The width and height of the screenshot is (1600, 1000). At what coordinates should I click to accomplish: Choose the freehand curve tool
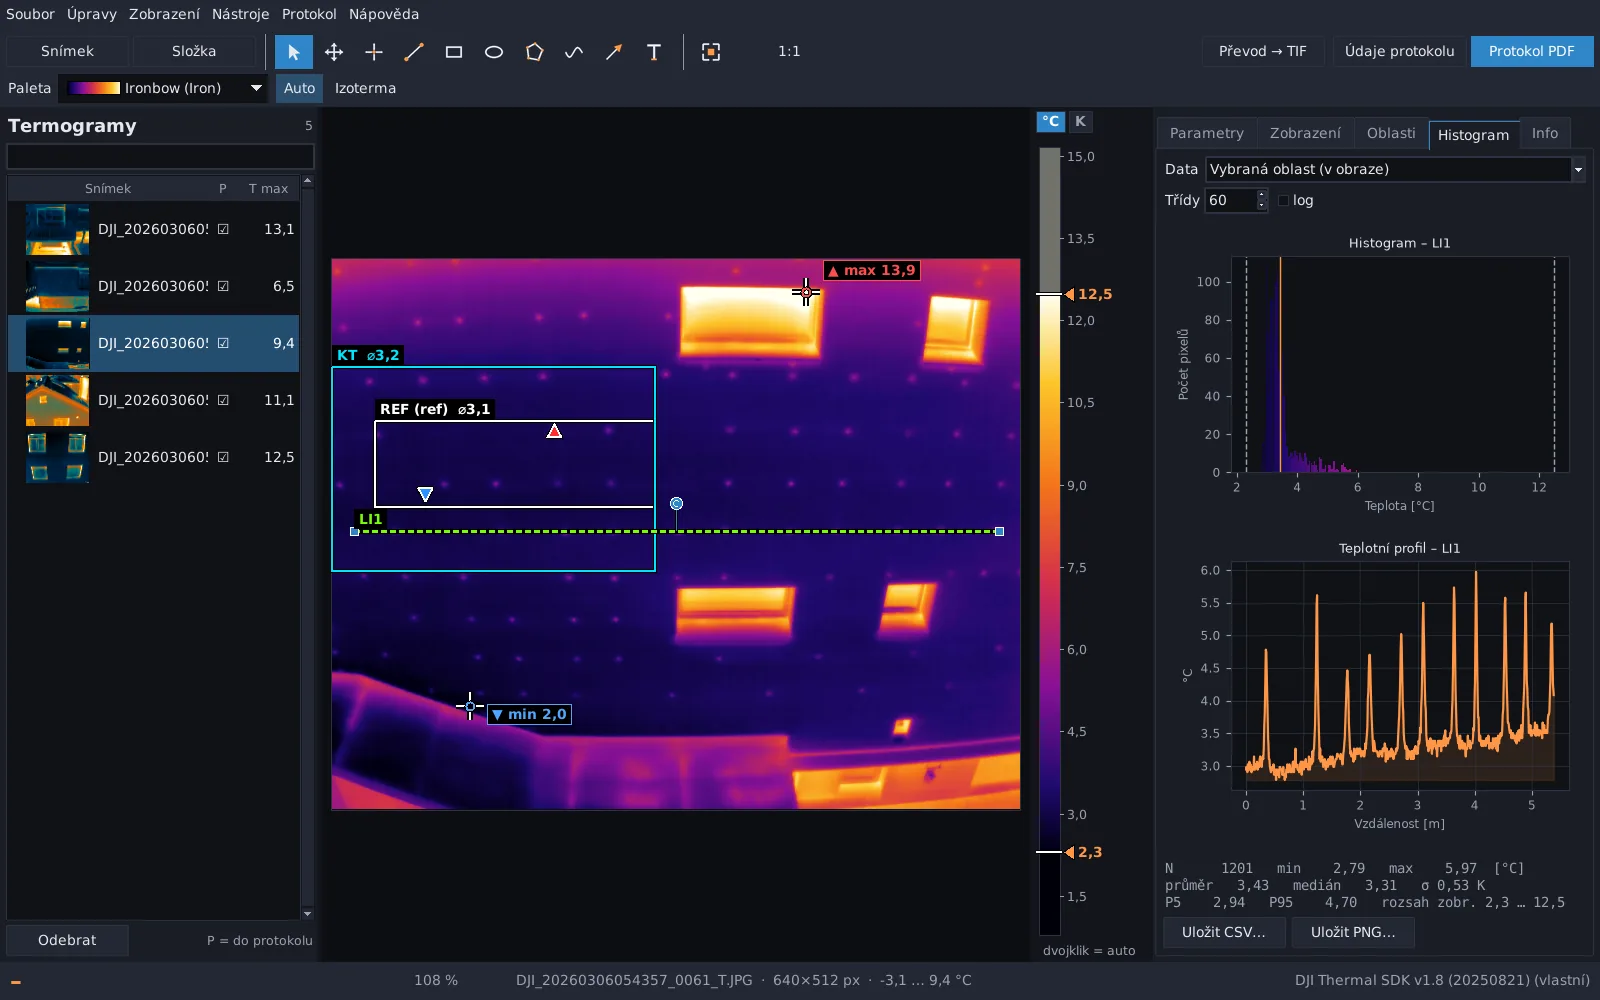click(x=574, y=52)
